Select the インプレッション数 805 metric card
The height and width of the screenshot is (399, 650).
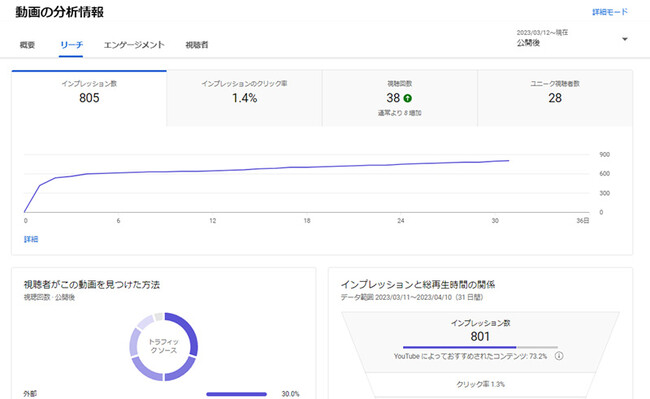click(89, 98)
